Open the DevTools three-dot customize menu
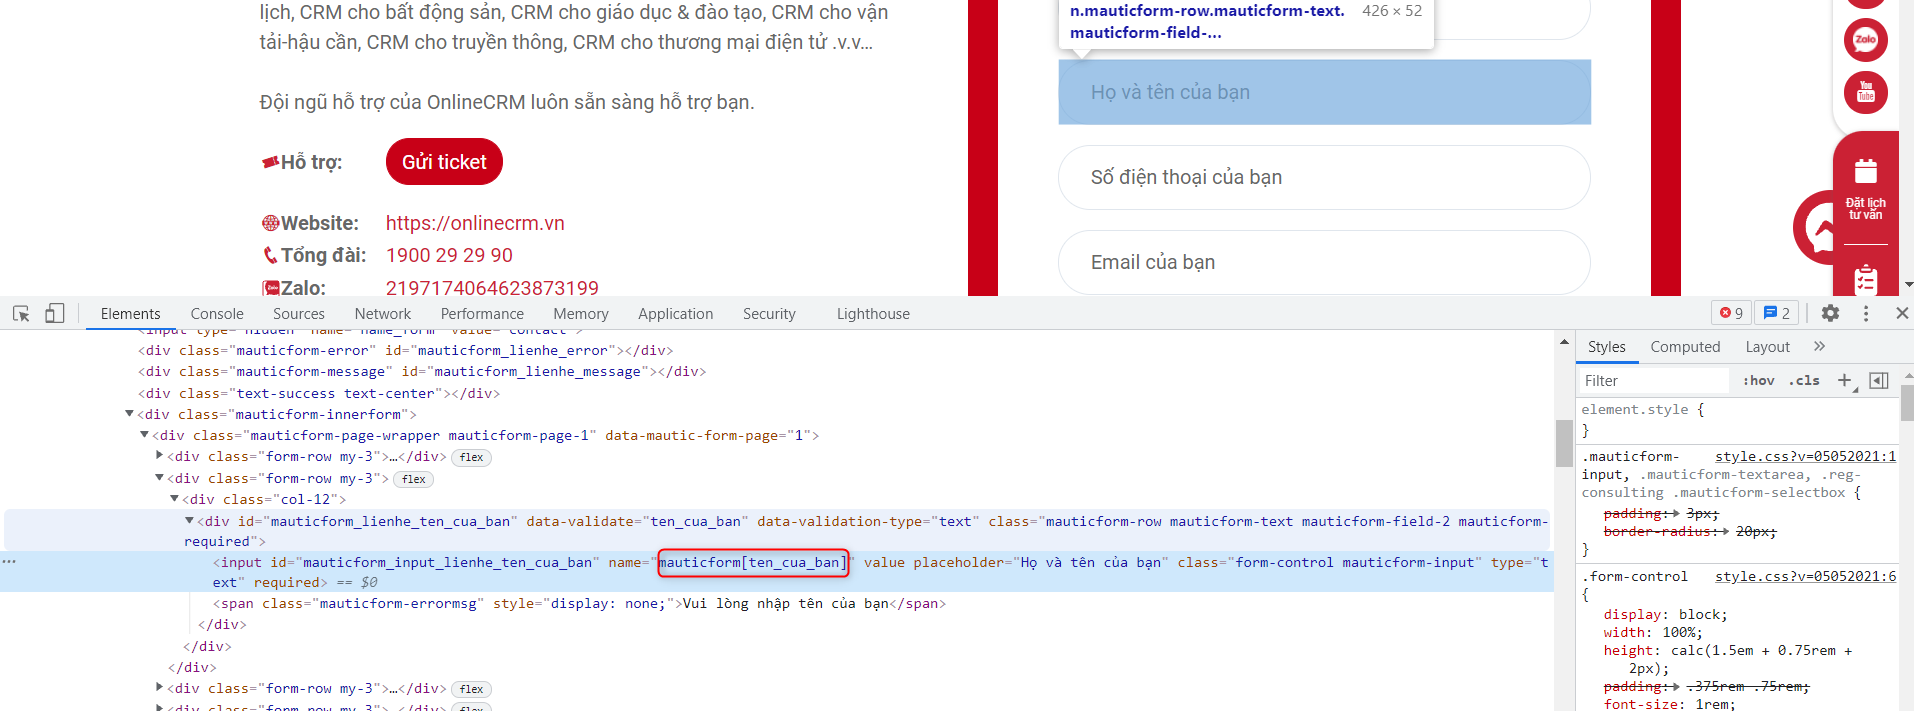This screenshot has height=711, width=1914. click(x=1866, y=313)
